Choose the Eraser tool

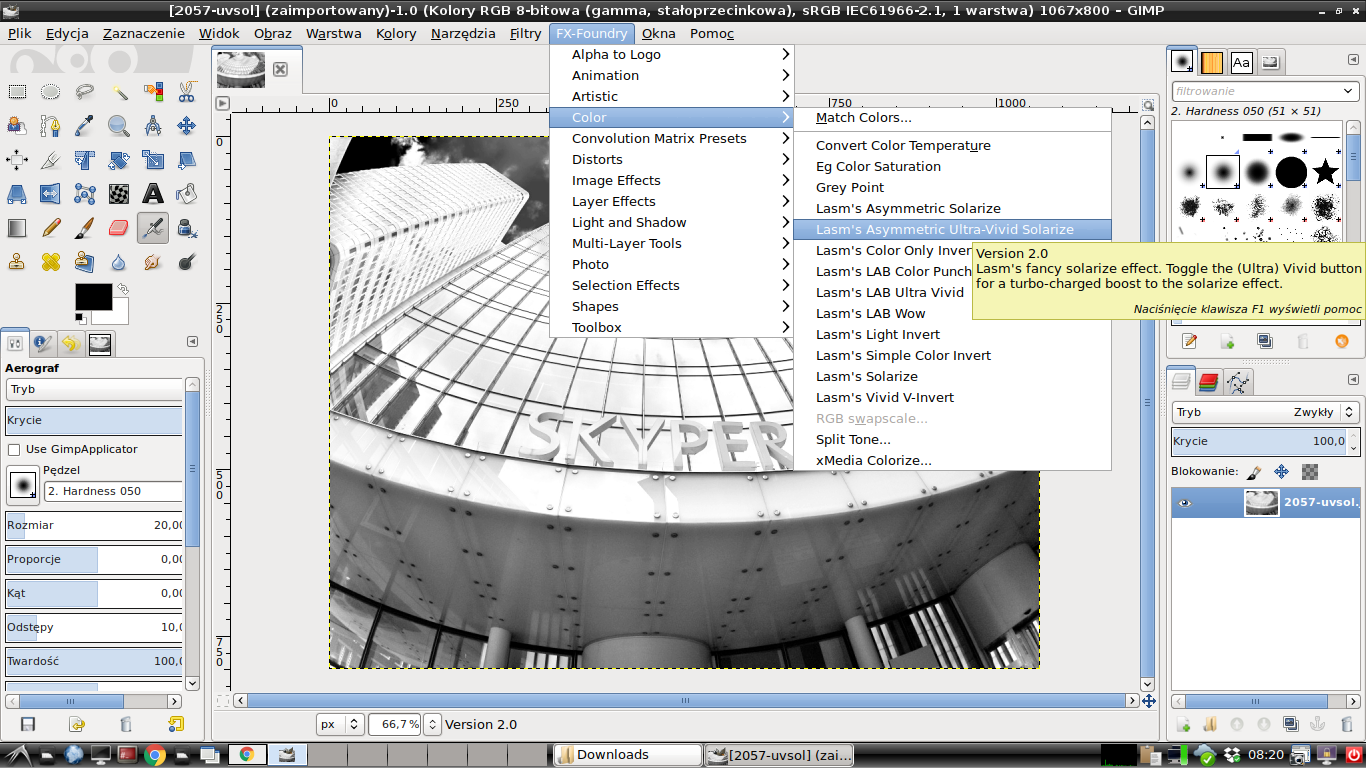click(x=119, y=228)
